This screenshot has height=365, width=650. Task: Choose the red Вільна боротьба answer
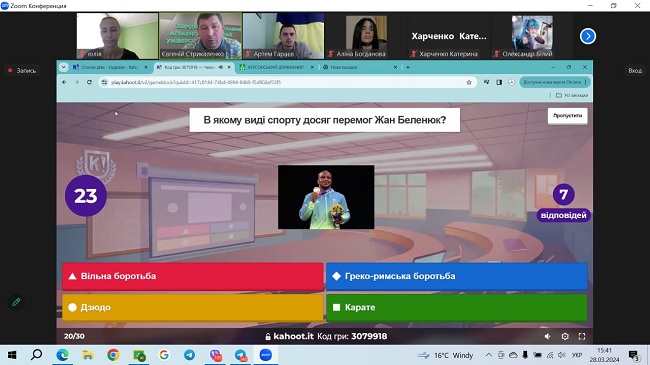[x=192, y=276]
